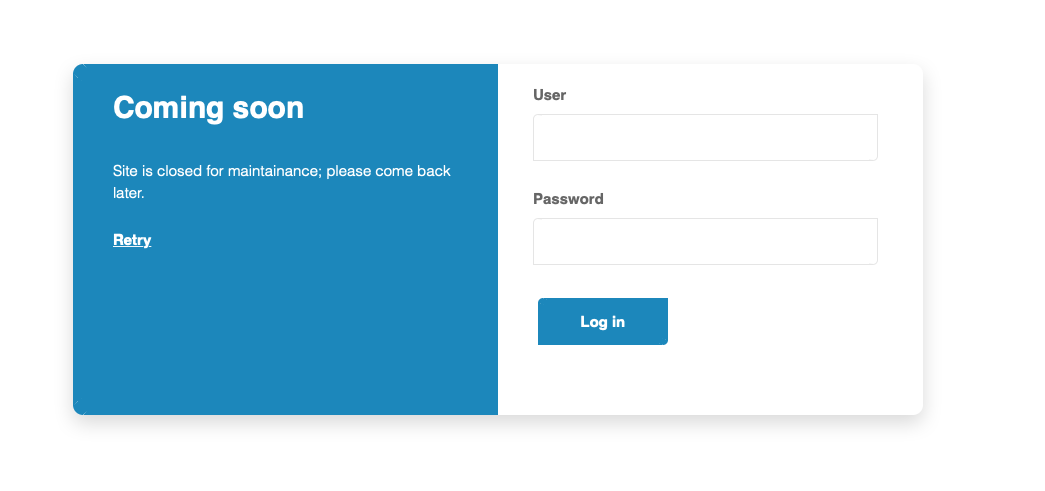This screenshot has height=491, width=1045.
Task: Click the "Password" field label
Action: [568, 199]
